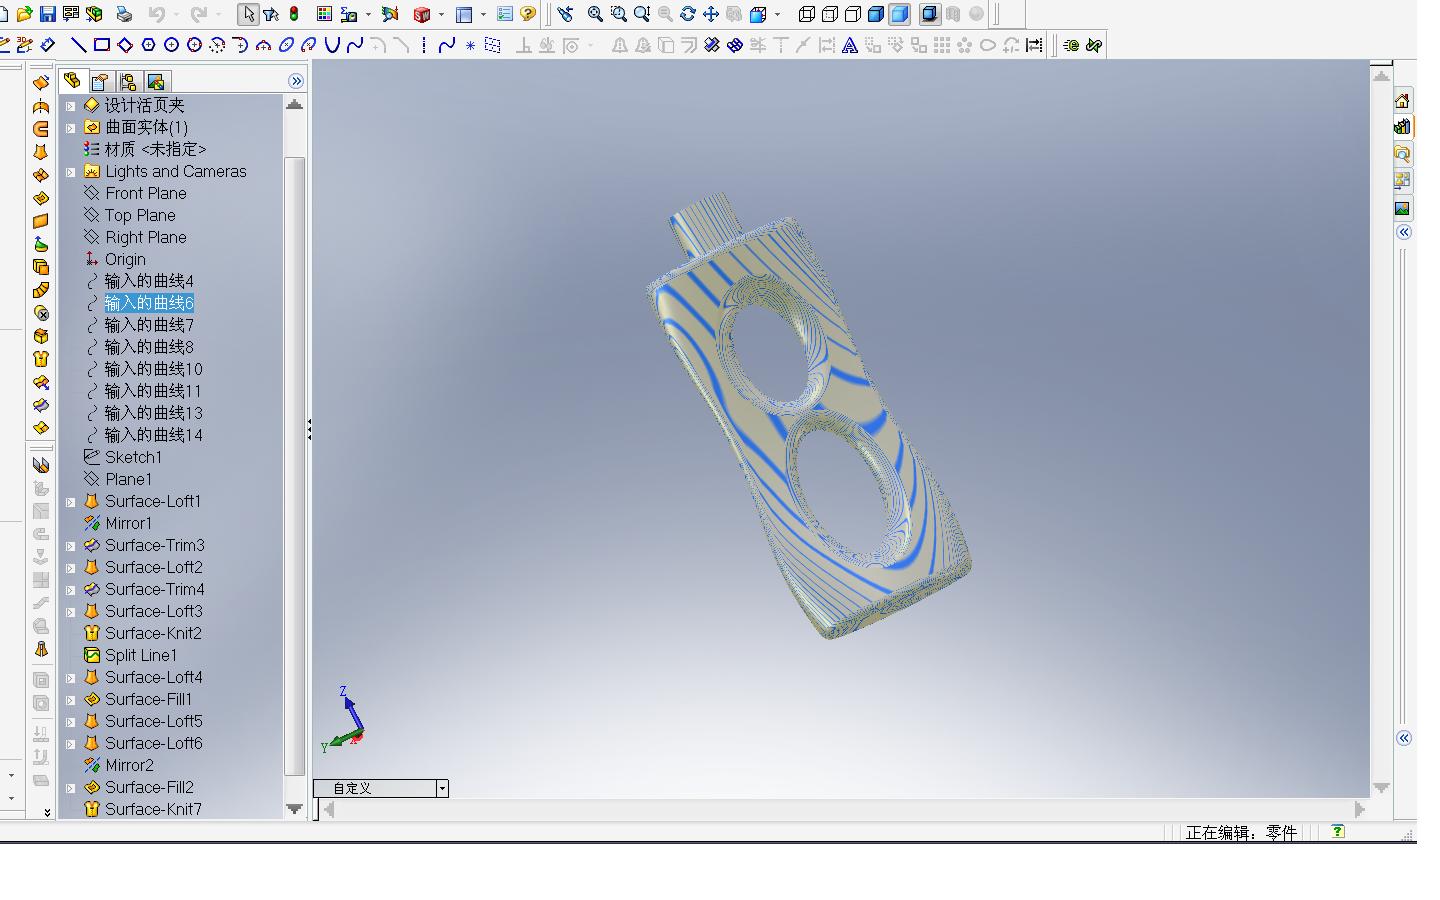This screenshot has height=900, width=1440.
Task: Expand the Lights and Cameras node
Action: point(70,172)
